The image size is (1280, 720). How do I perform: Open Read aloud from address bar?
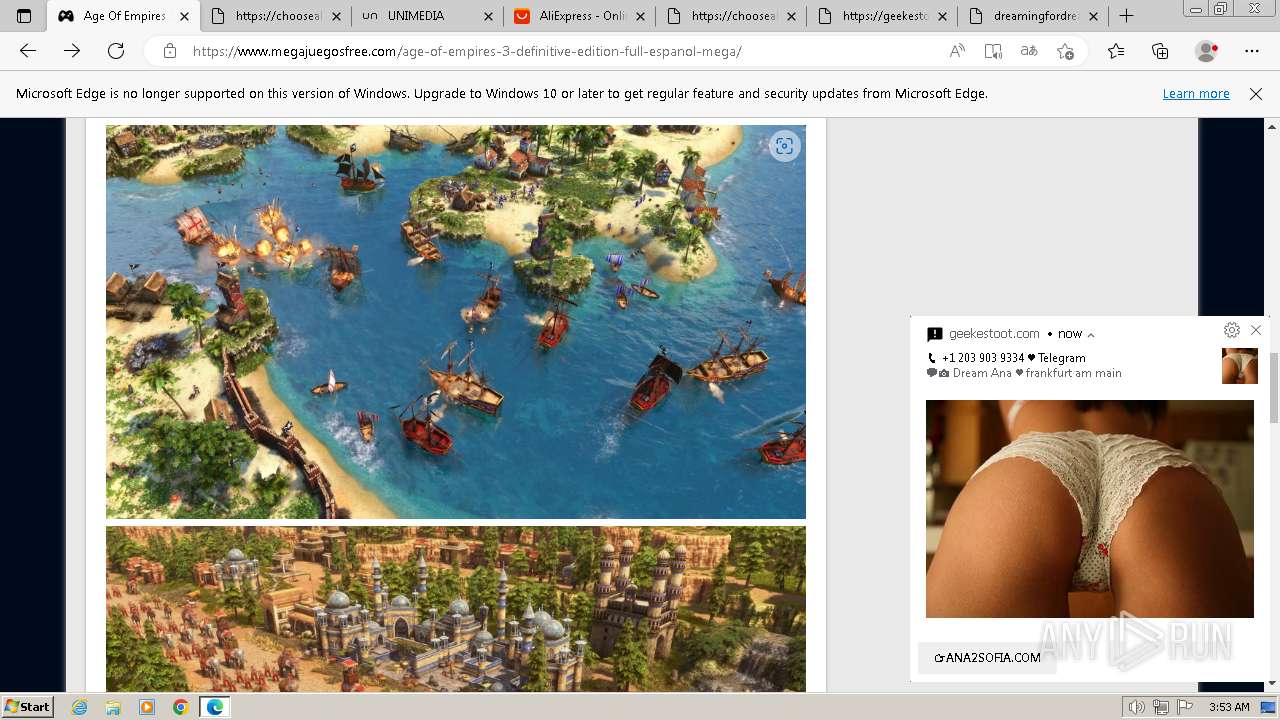pos(957,51)
